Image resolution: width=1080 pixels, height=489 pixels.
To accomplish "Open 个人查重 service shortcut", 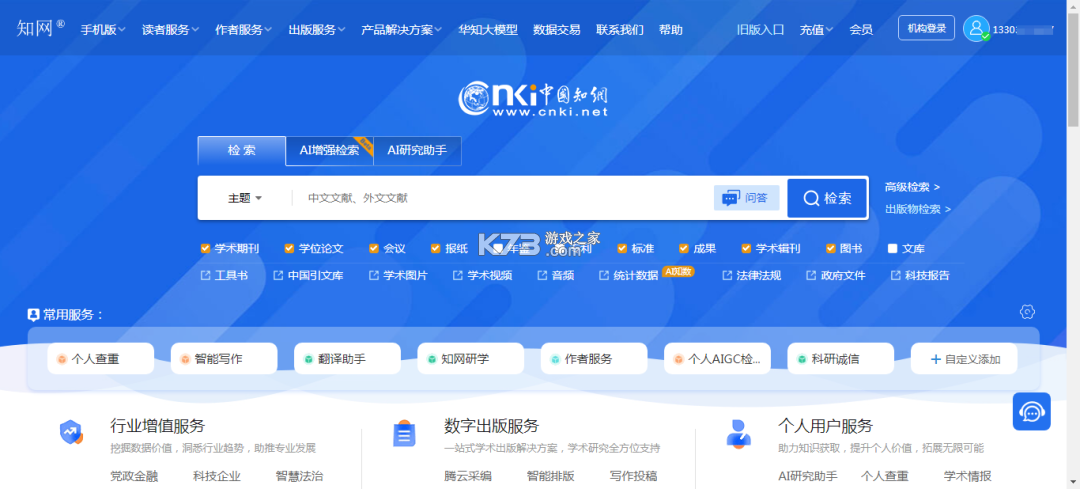I will [101, 359].
